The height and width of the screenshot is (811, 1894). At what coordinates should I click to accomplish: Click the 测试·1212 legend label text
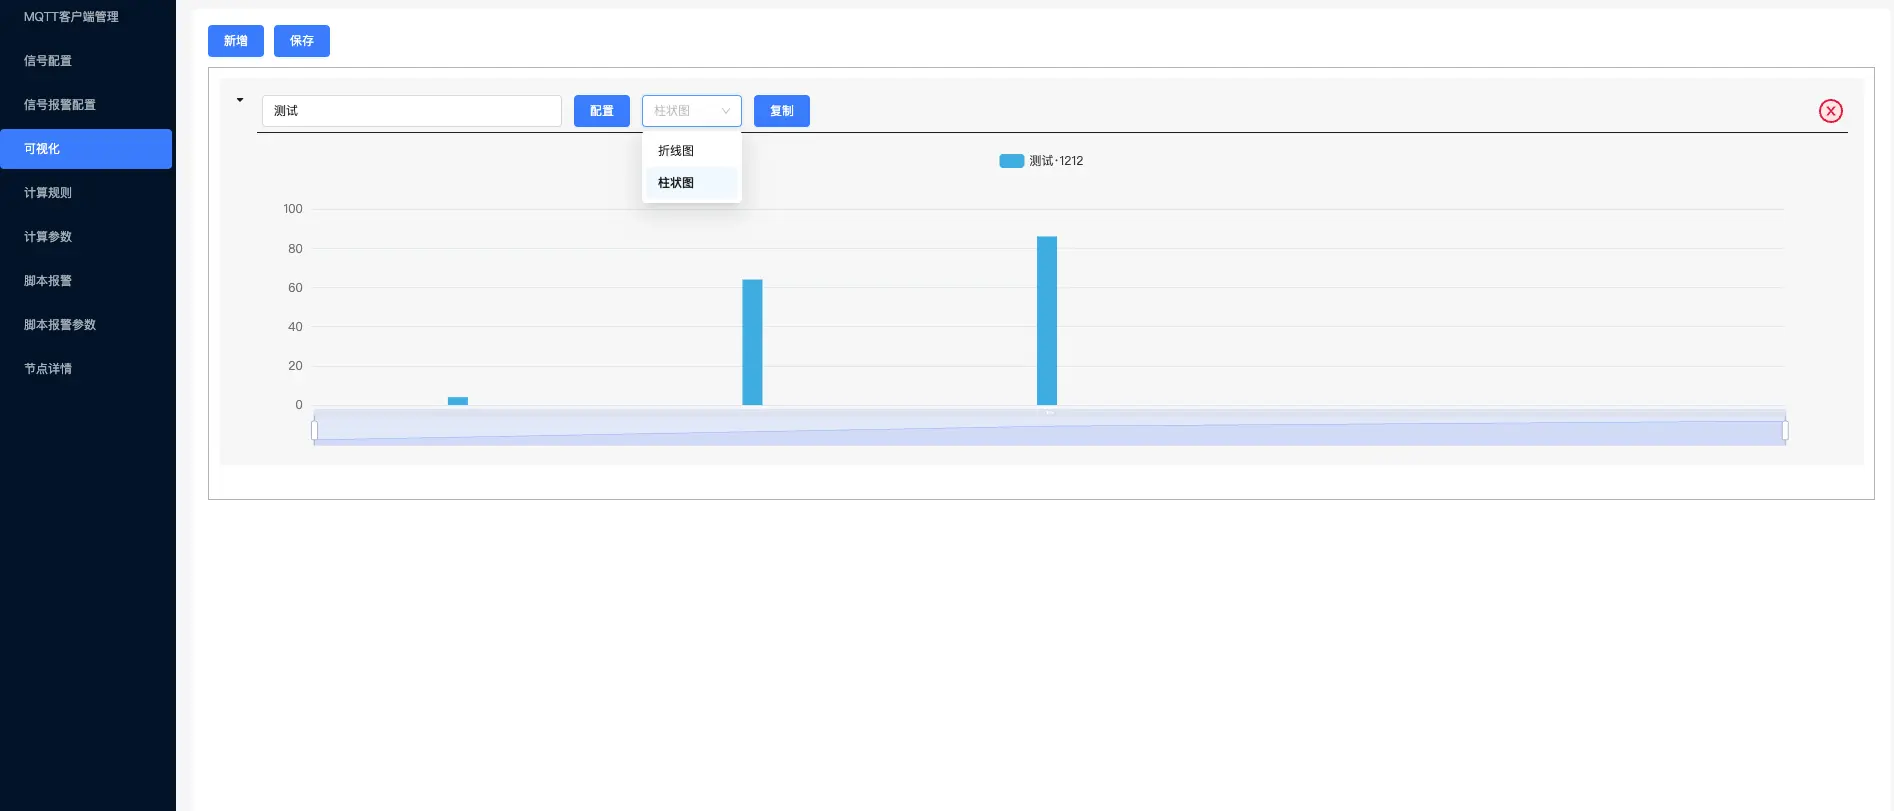click(x=1056, y=161)
